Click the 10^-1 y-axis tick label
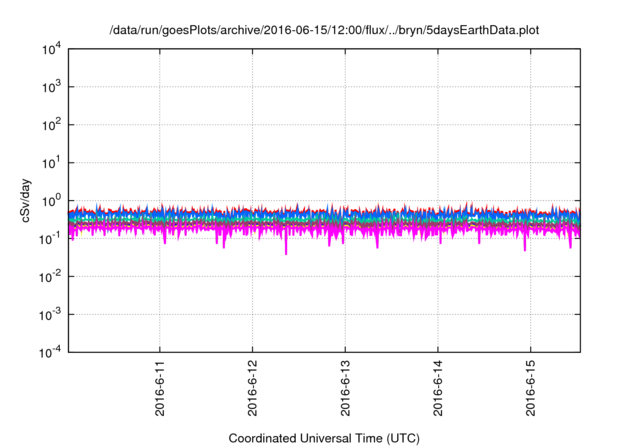Viewport: 640px width, 448px height. pyautogui.click(x=50, y=239)
